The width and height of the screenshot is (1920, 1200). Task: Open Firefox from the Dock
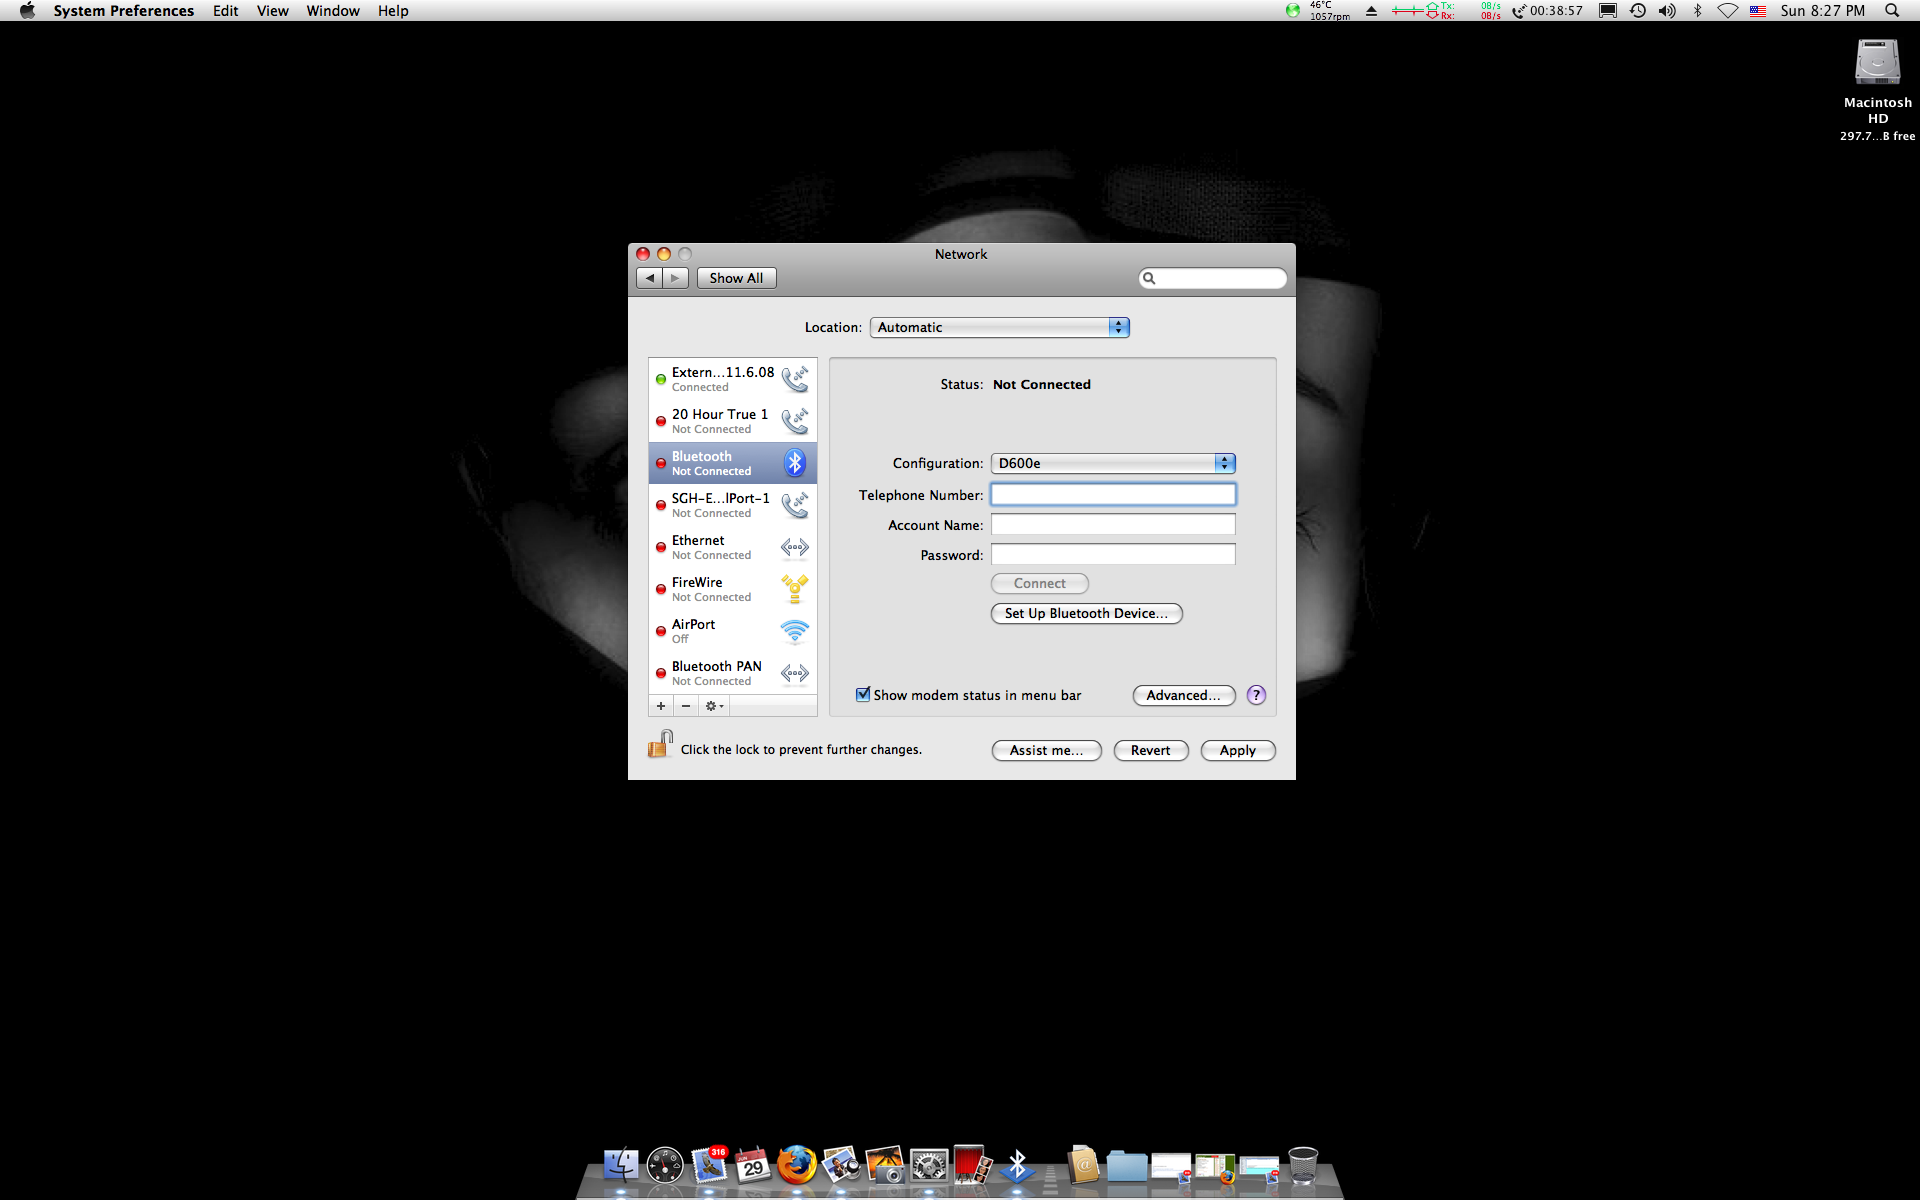(x=797, y=1165)
